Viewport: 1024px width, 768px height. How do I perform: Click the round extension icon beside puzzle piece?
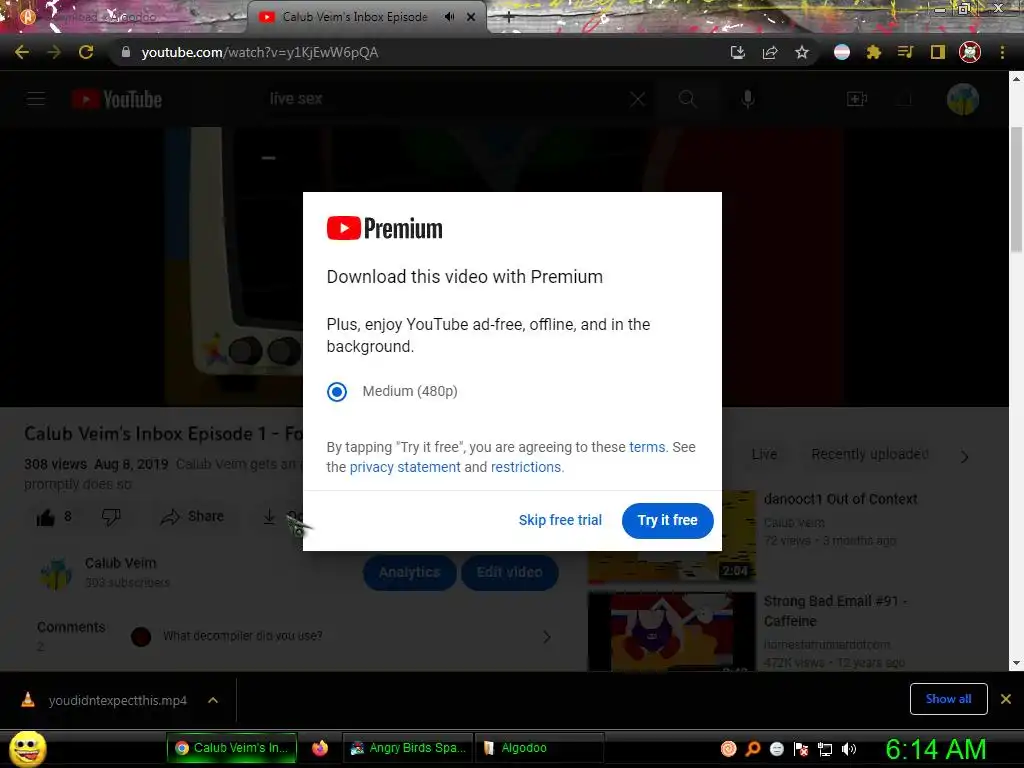(x=842, y=52)
